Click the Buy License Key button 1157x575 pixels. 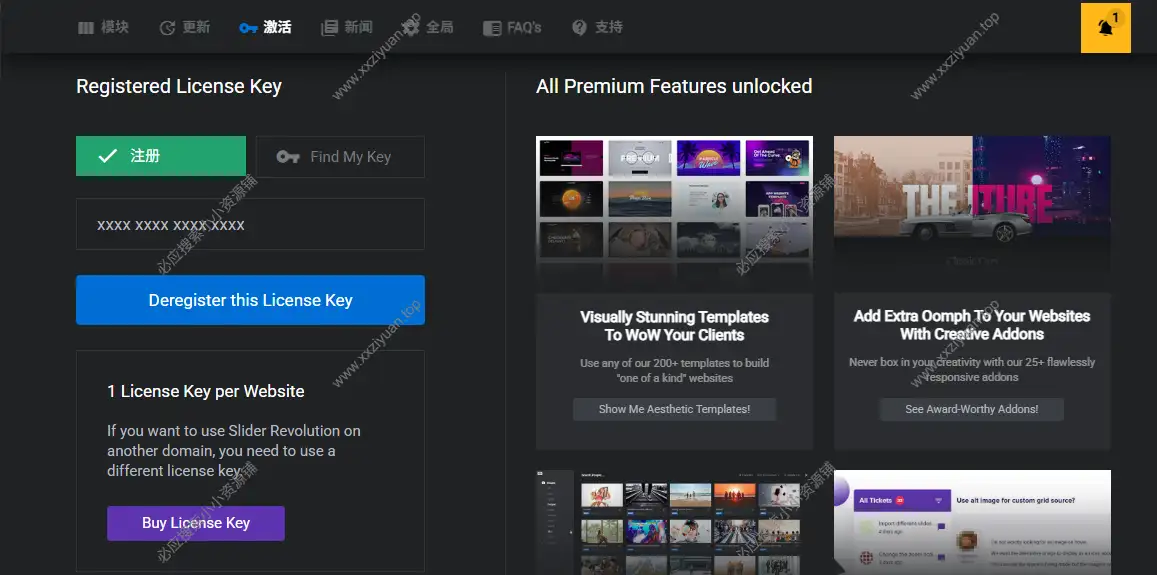tap(196, 523)
